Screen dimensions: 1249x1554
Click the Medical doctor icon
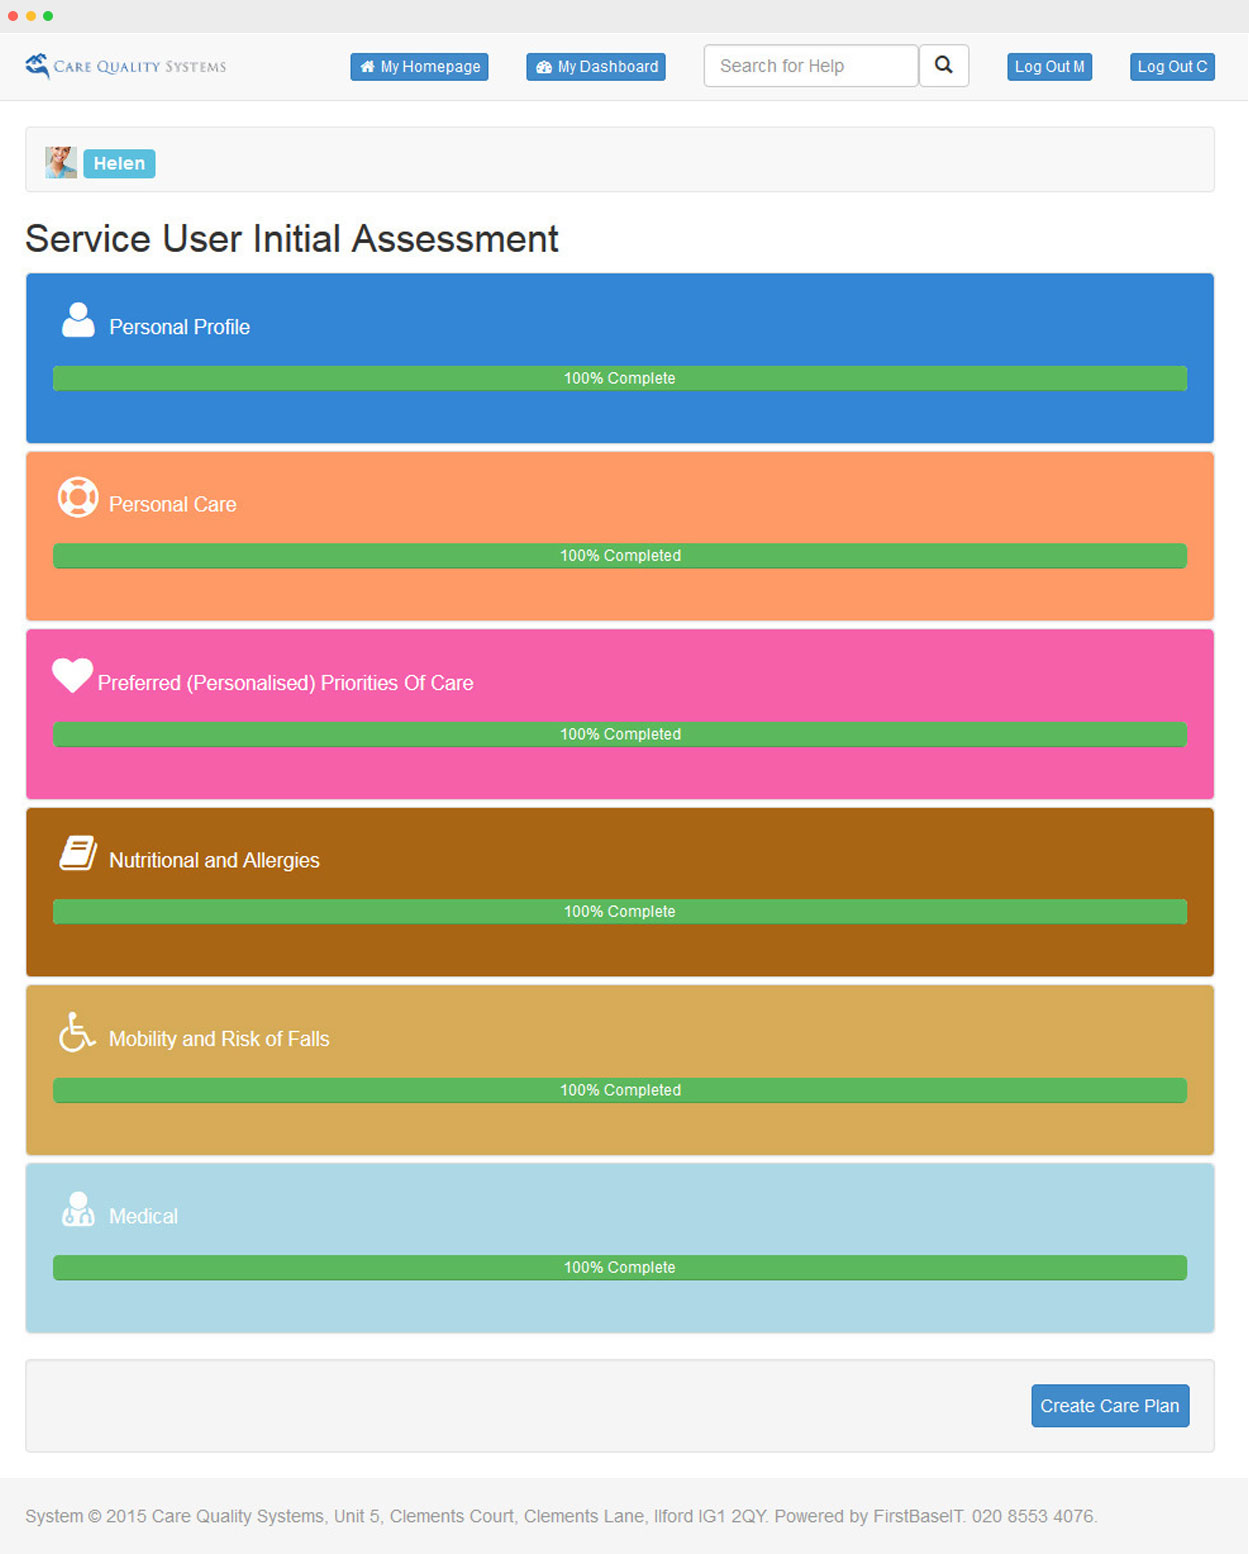coord(78,1209)
